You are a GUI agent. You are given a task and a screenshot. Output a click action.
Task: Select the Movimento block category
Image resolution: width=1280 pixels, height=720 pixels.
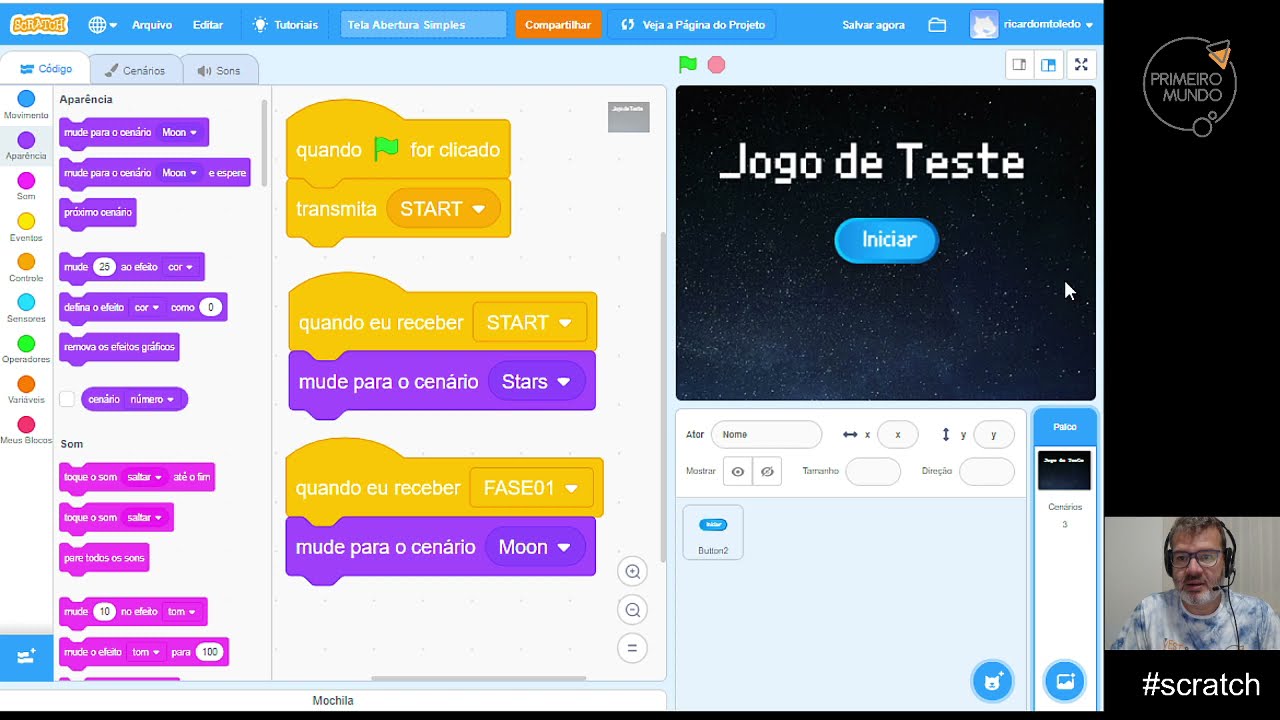[26, 105]
